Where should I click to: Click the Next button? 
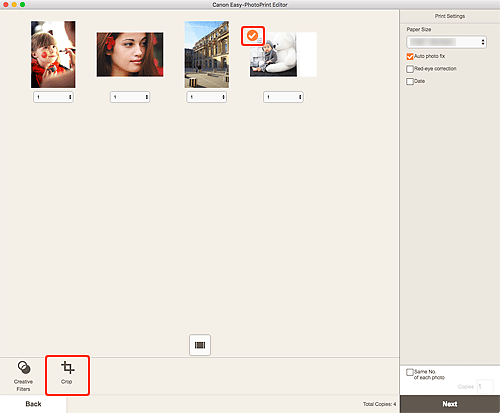[x=450, y=404]
